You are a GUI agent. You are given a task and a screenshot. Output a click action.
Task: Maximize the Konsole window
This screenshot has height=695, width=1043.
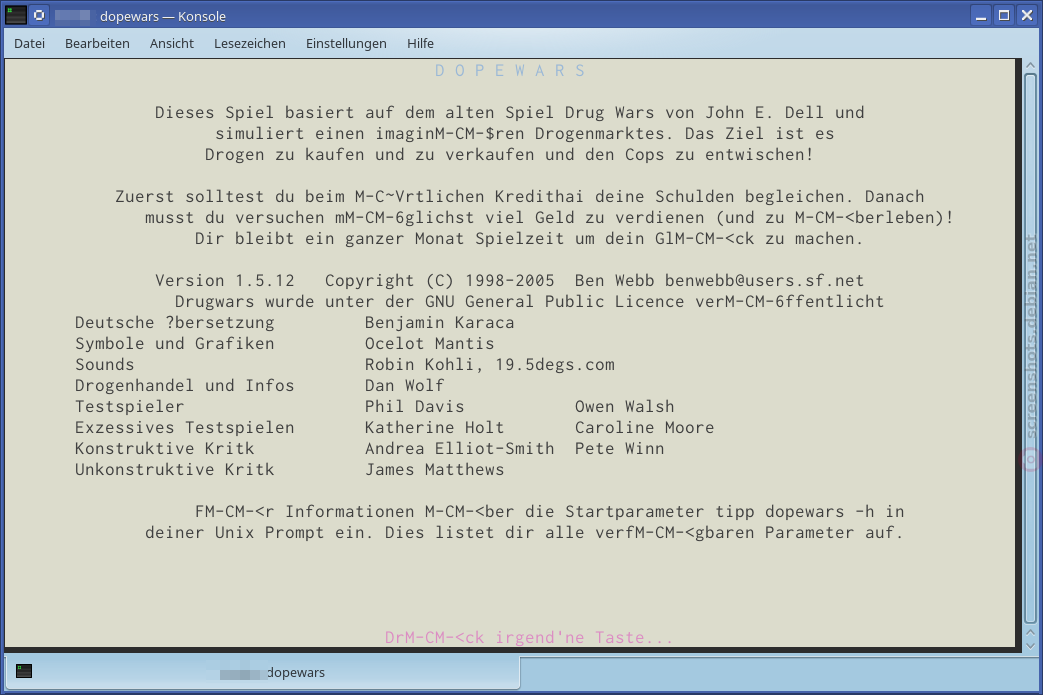pos(1004,15)
